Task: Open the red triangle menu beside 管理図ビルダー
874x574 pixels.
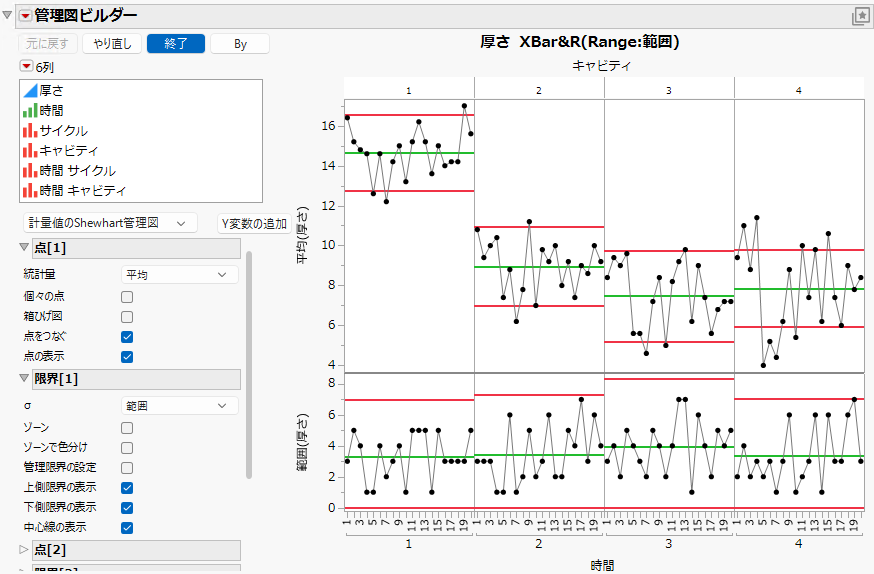Action: tap(25, 16)
